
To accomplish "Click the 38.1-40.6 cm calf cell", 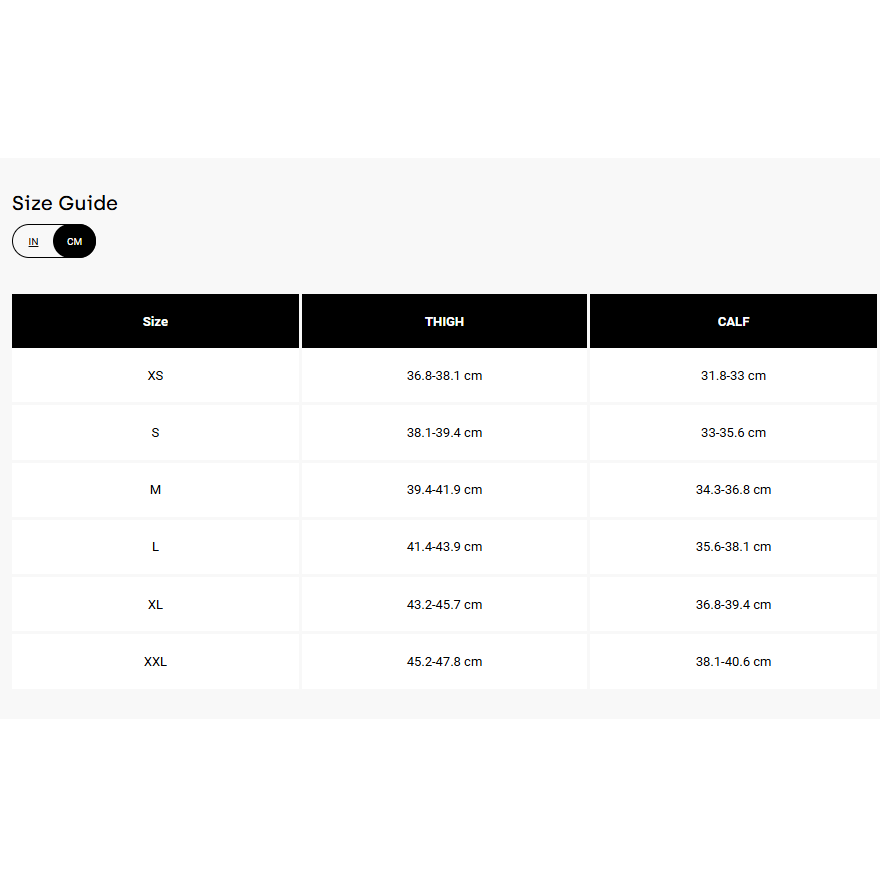I will 733,662.
